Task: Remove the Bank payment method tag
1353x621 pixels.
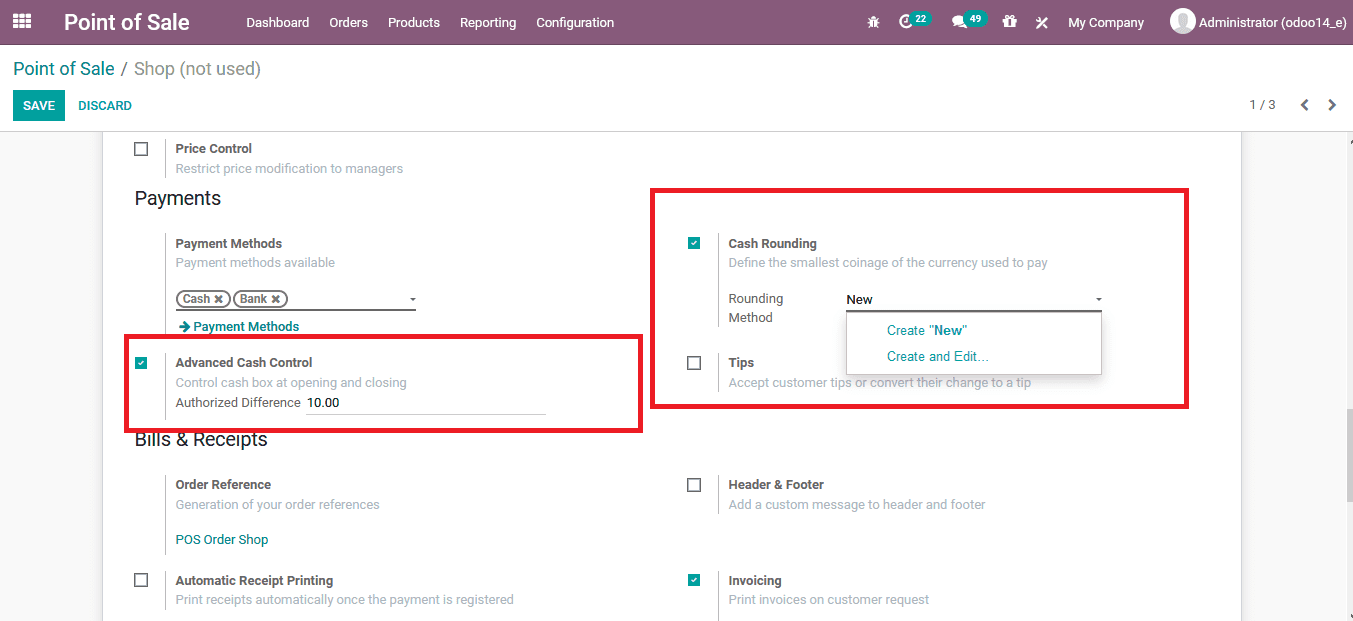Action: (x=275, y=299)
